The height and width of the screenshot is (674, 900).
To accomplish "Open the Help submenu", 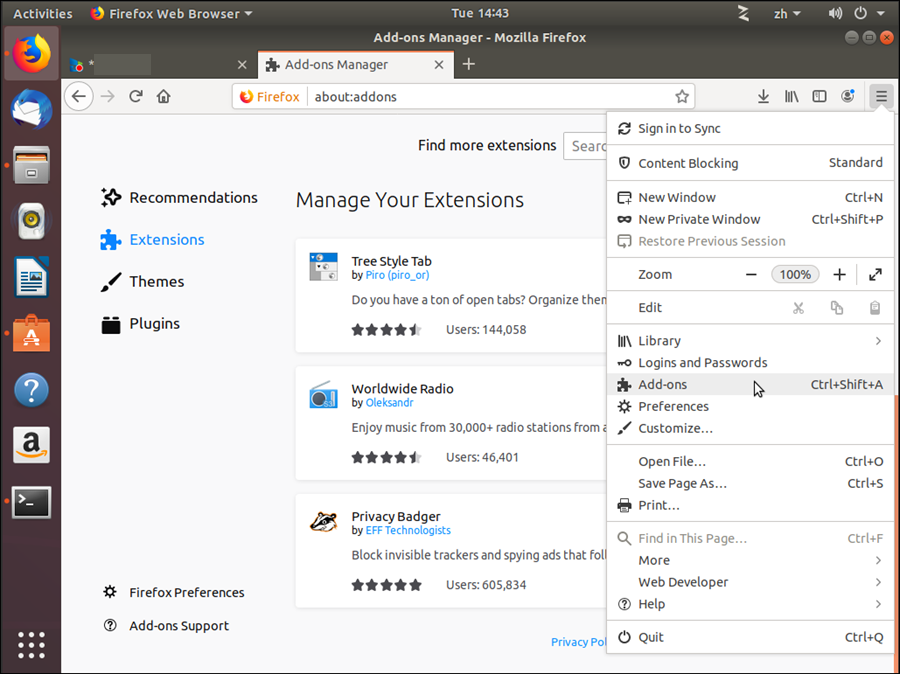I will point(877,604).
